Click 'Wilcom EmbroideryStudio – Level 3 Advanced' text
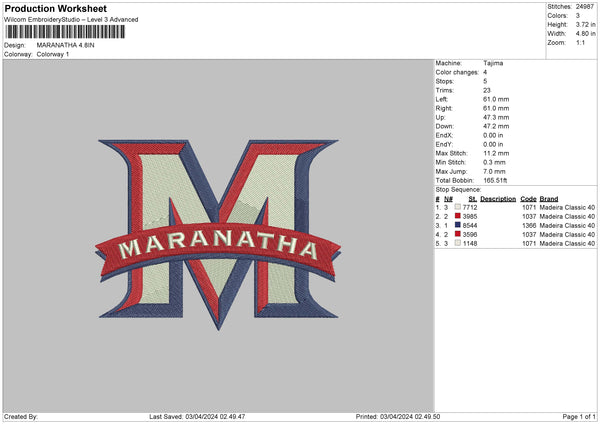This screenshot has width=600, height=424. [71, 20]
